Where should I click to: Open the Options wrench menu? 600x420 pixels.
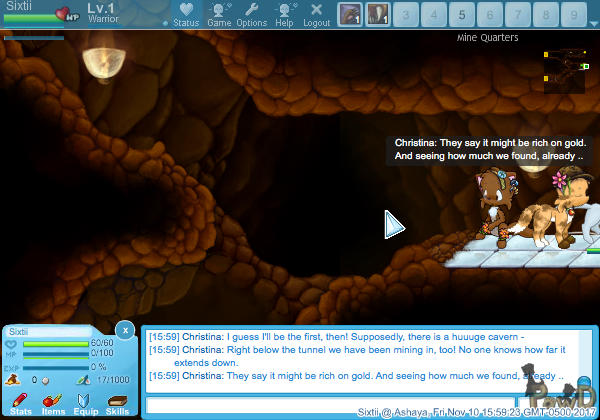tap(251, 13)
